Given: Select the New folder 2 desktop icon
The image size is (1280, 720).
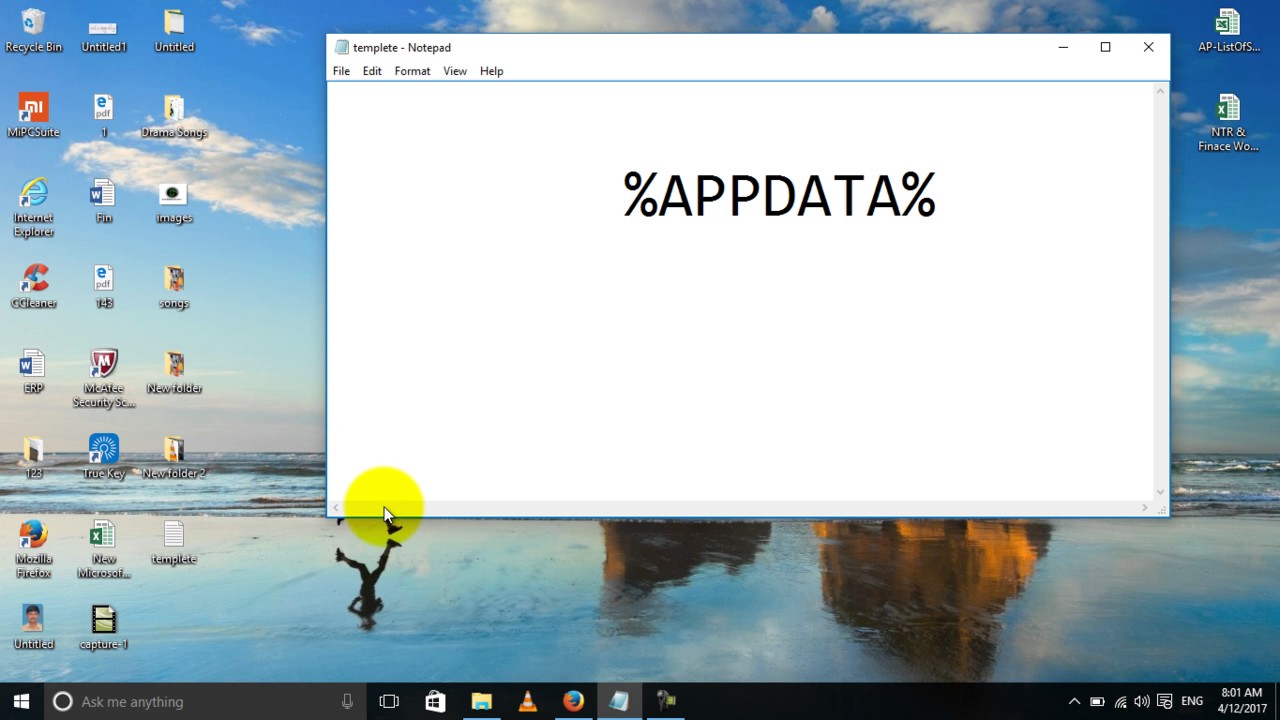Looking at the screenshot, I should pos(174,457).
